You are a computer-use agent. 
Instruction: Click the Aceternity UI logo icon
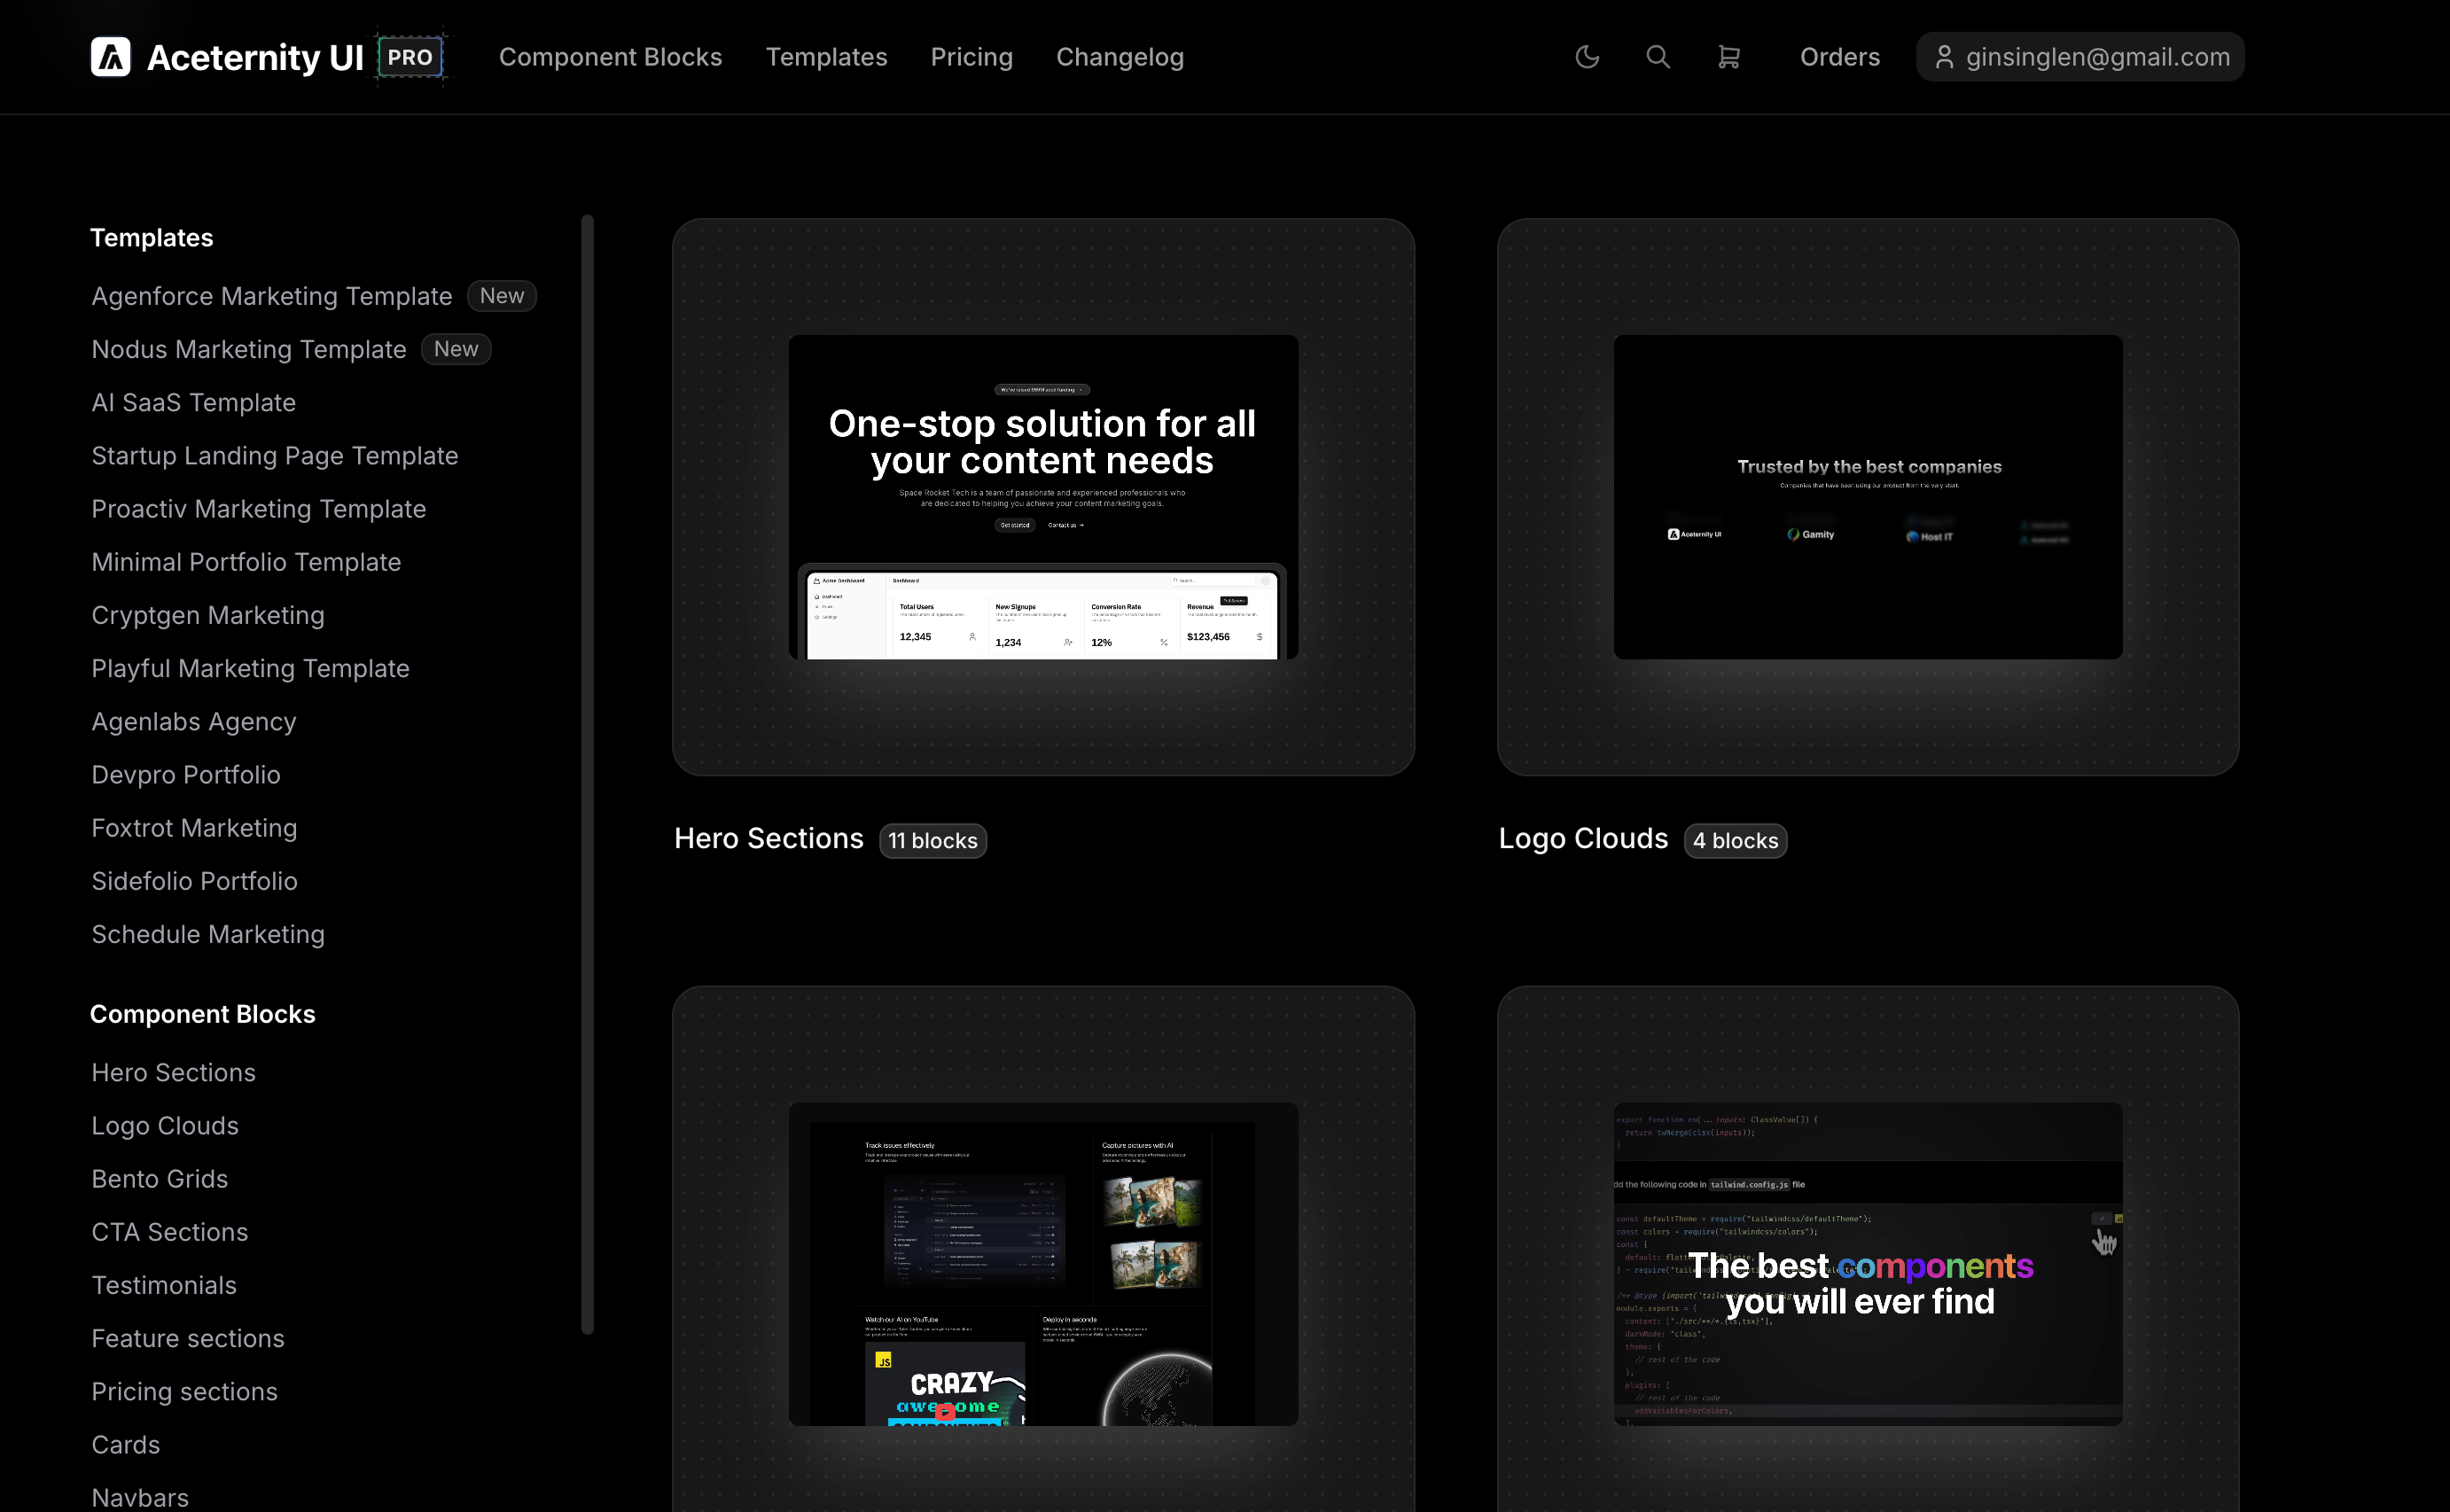coord(111,57)
